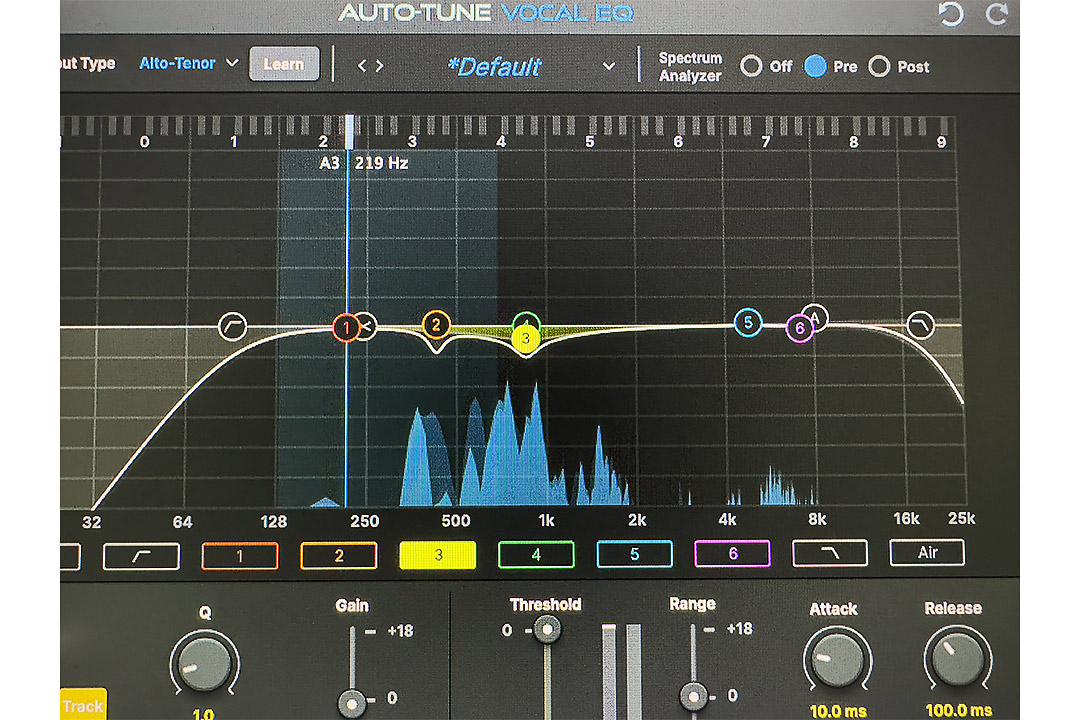Screen dimensions: 1080x720
Task: Go to next preset arrow
Action: point(380,66)
